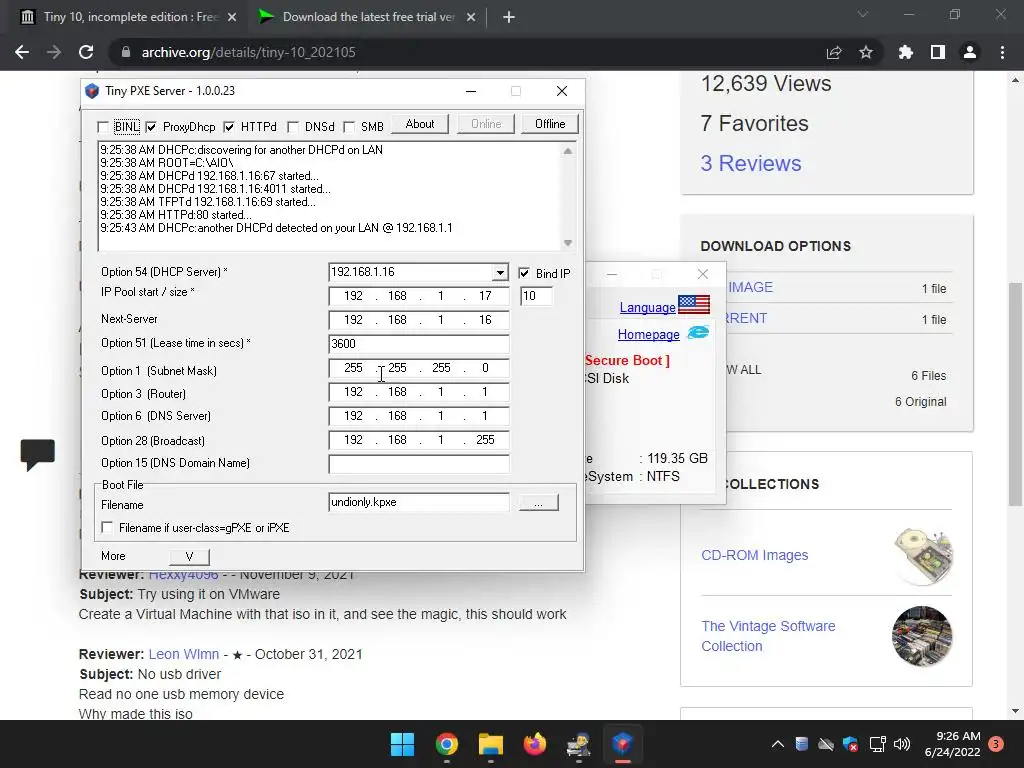Toggle the Bind IP checkbox
Image resolution: width=1024 pixels, height=768 pixels.
point(524,273)
